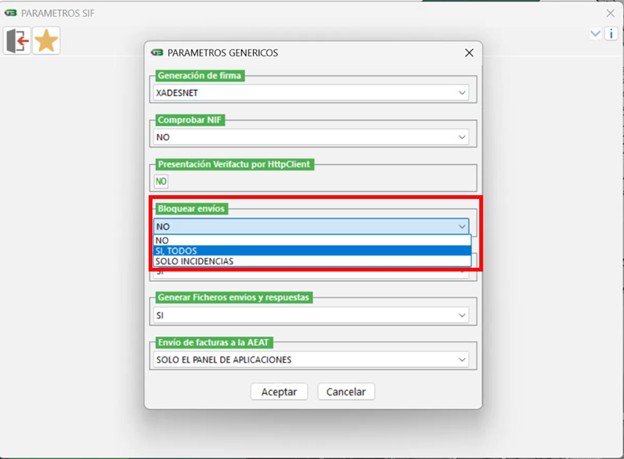624x459 pixels.
Task: Close the PARAMETROS GENERICOS dialog
Action: pos(469,52)
